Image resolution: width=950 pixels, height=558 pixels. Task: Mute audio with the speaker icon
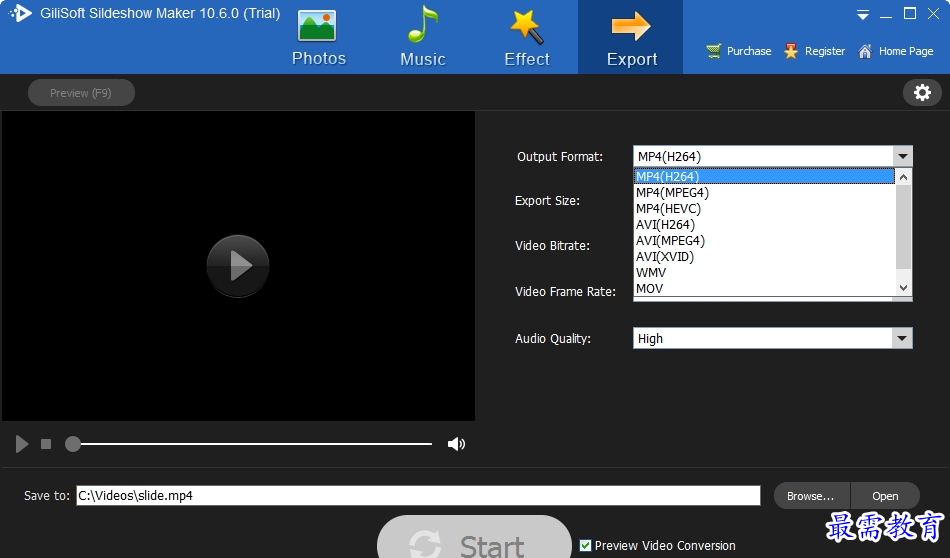tap(456, 444)
